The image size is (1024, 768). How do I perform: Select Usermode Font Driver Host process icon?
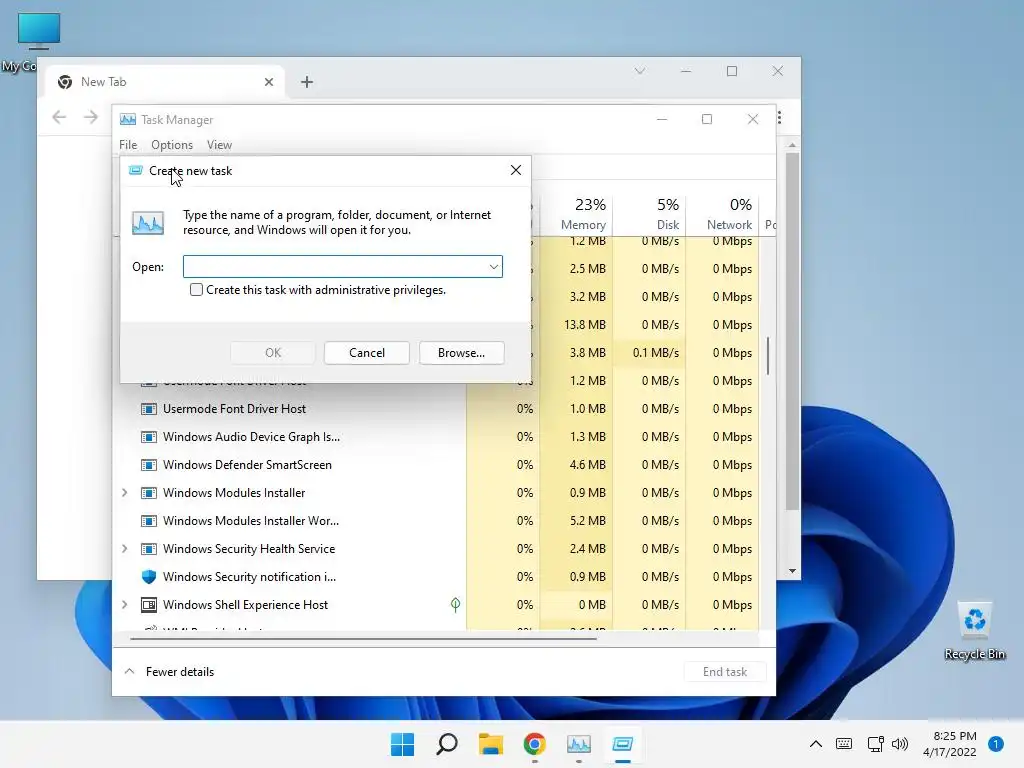pos(149,409)
